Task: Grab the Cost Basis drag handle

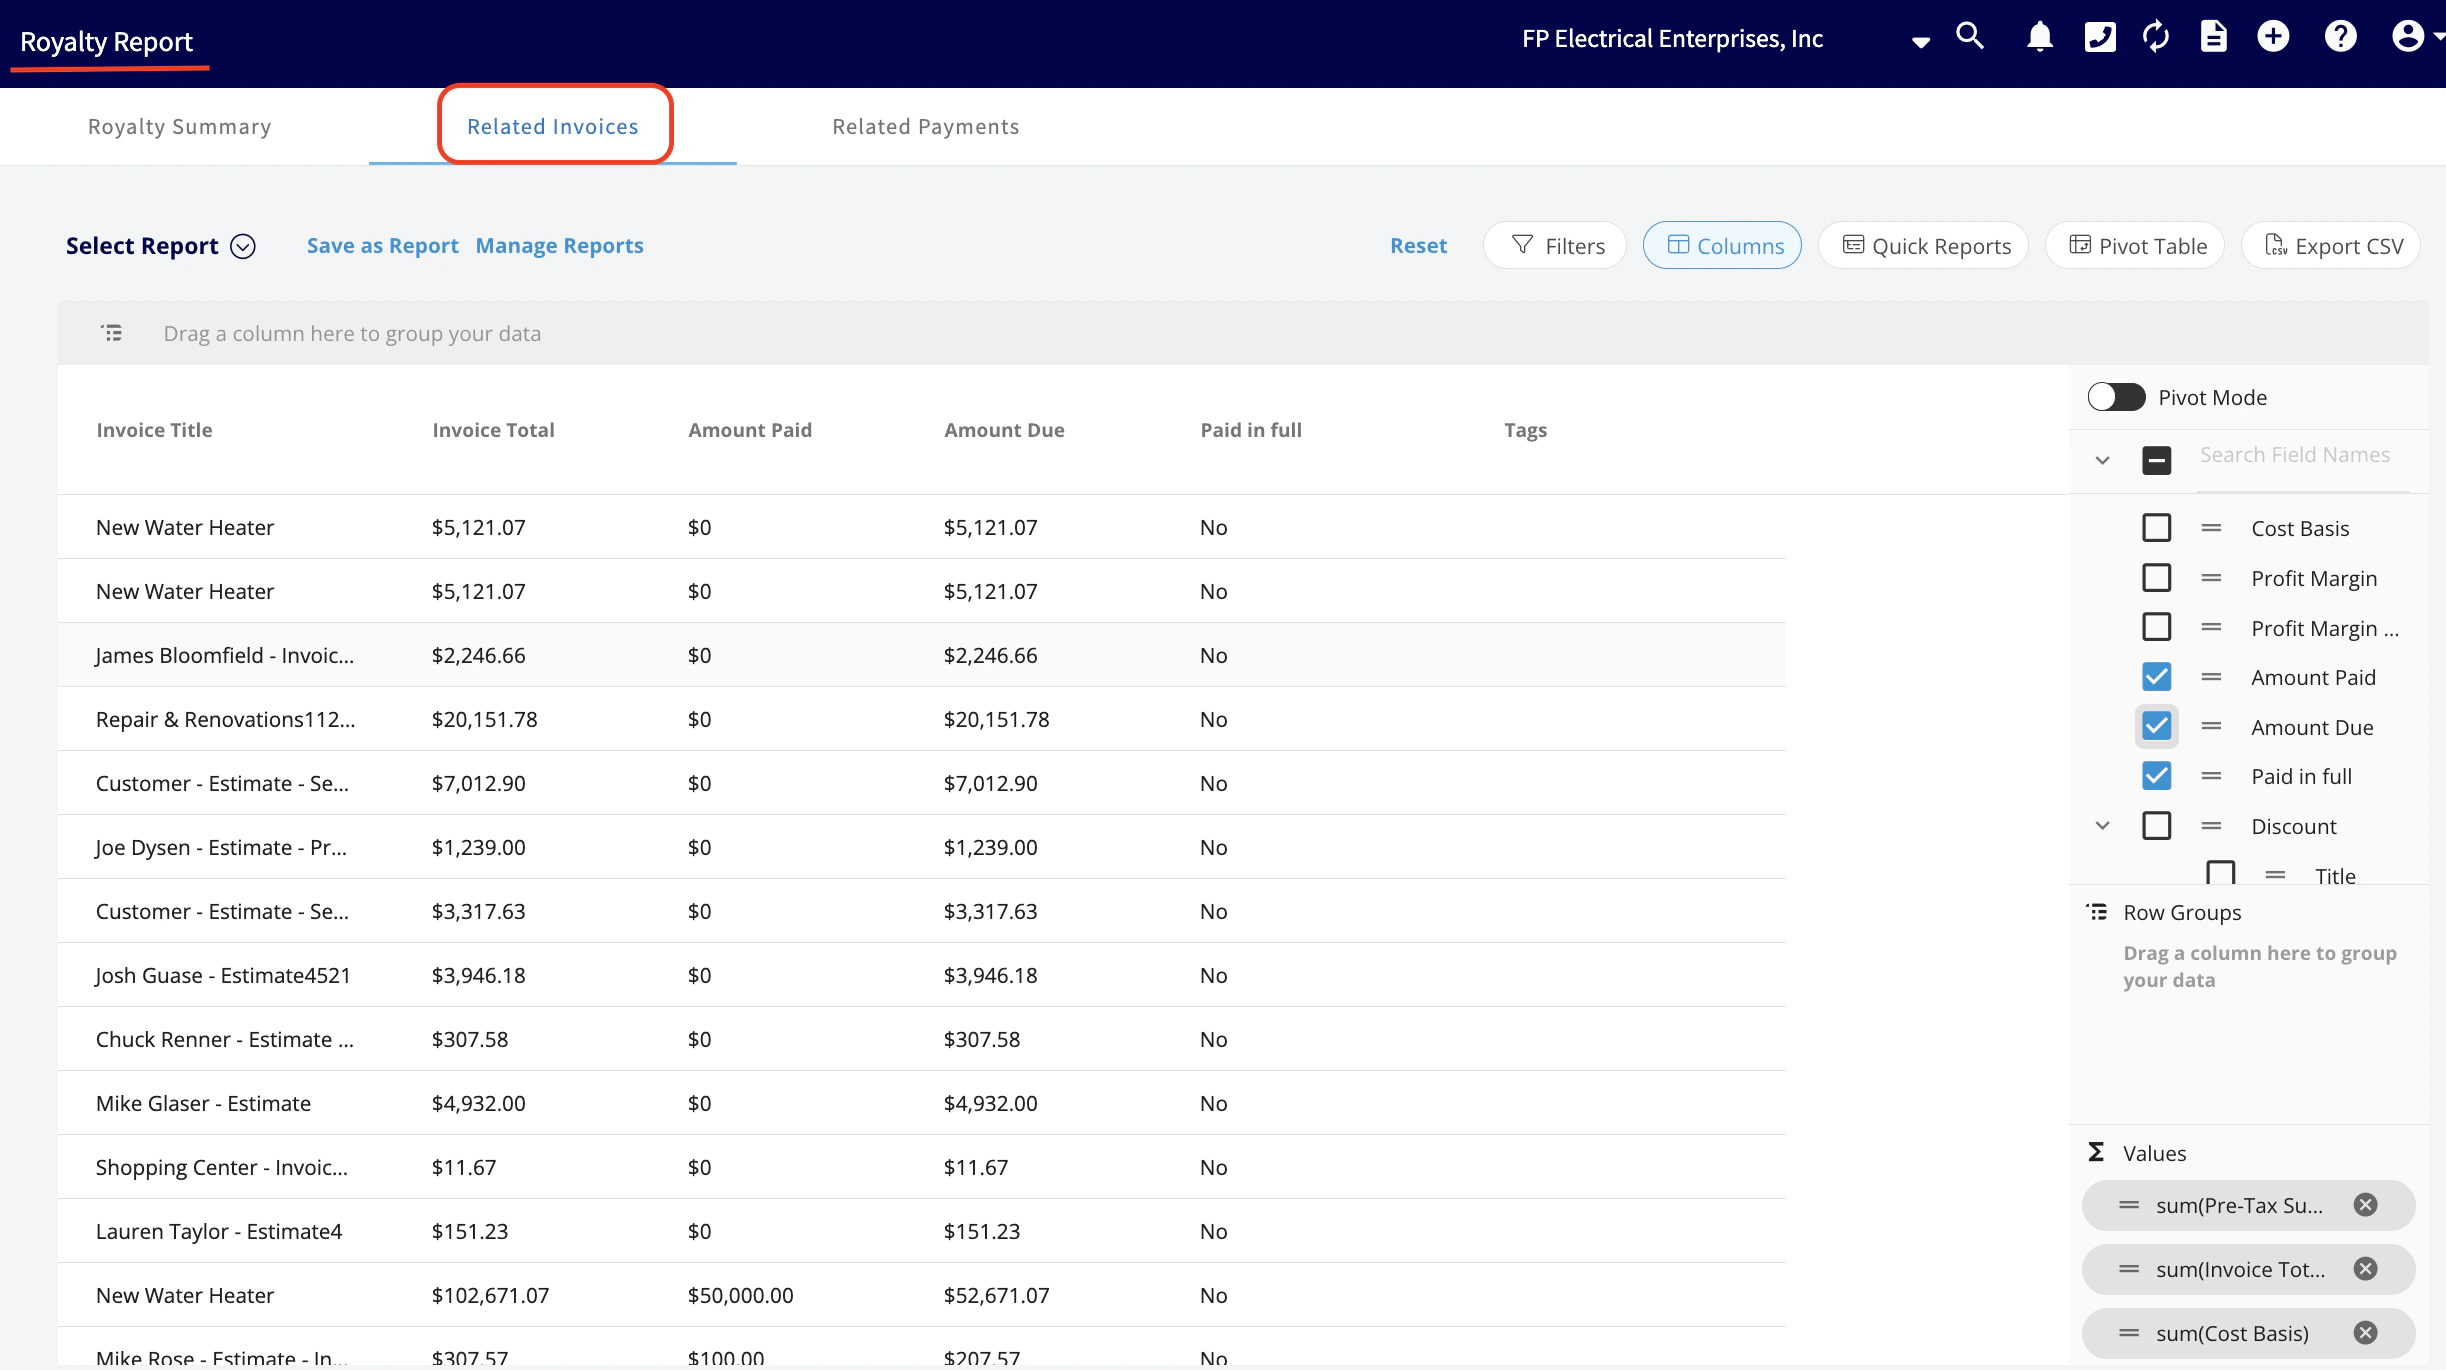Action: click(2211, 528)
